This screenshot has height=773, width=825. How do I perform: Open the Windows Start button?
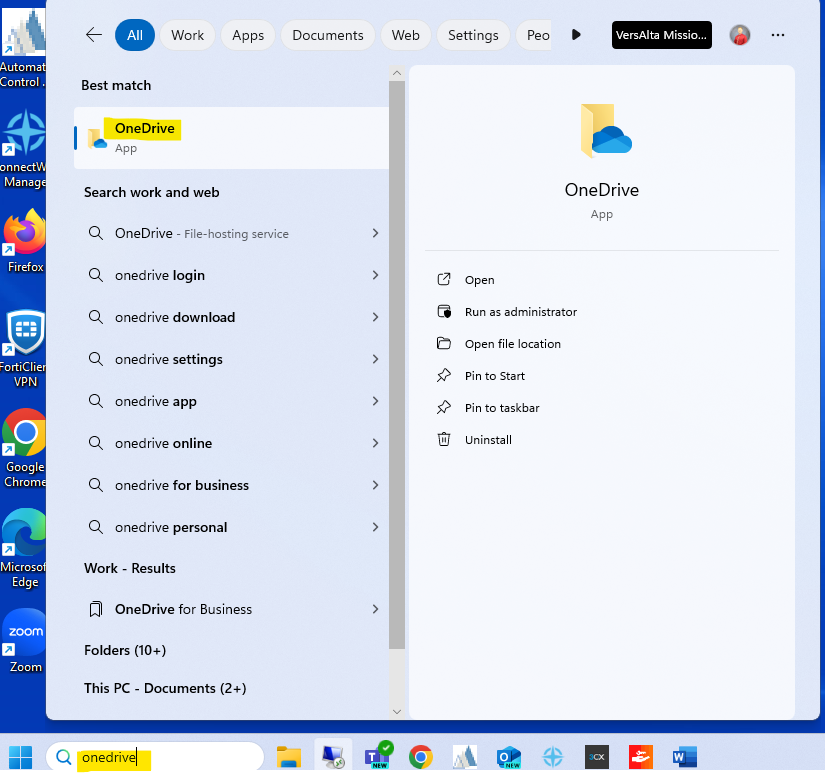(x=21, y=757)
